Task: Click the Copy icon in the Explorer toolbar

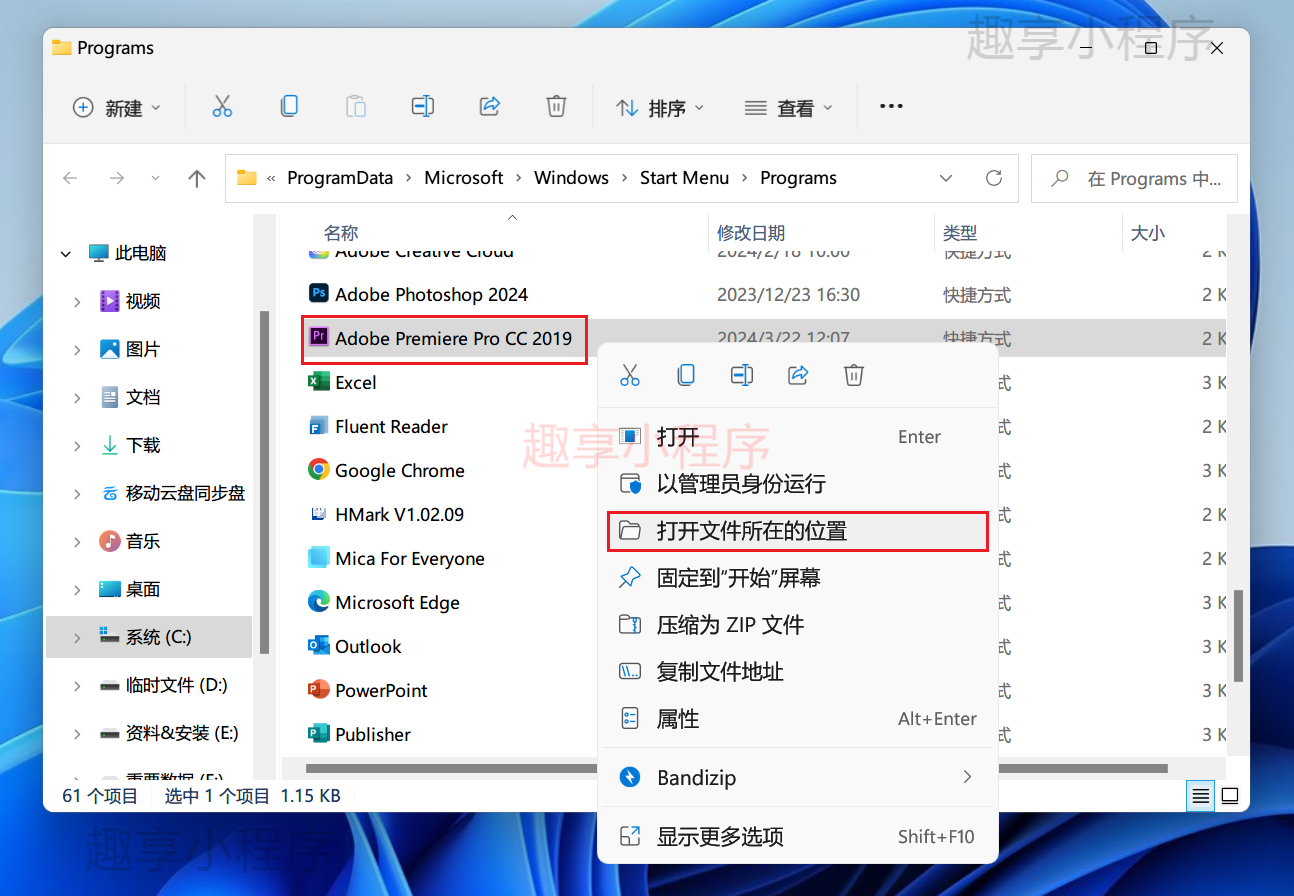Action: pyautogui.click(x=289, y=106)
